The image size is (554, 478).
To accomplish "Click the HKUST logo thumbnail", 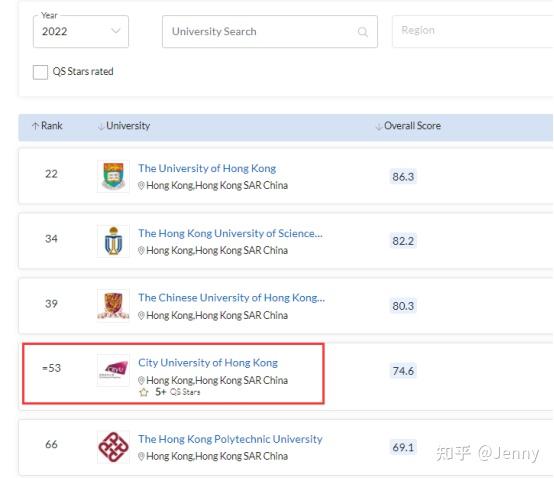I will click(113, 241).
